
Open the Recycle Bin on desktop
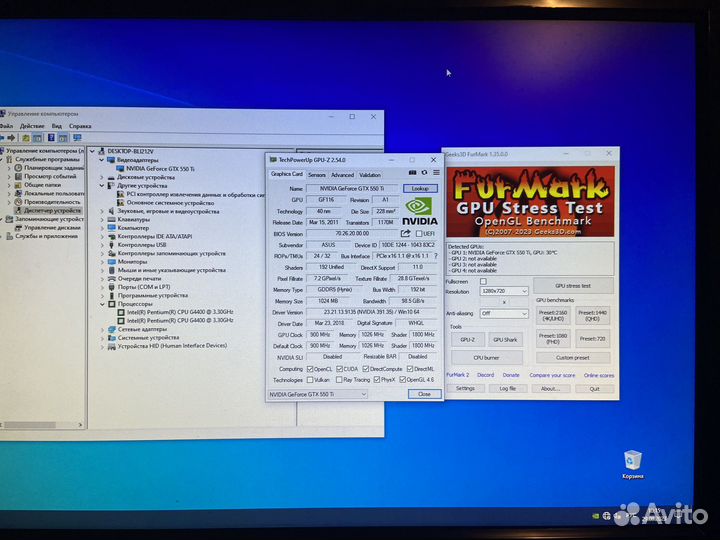tap(632, 460)
